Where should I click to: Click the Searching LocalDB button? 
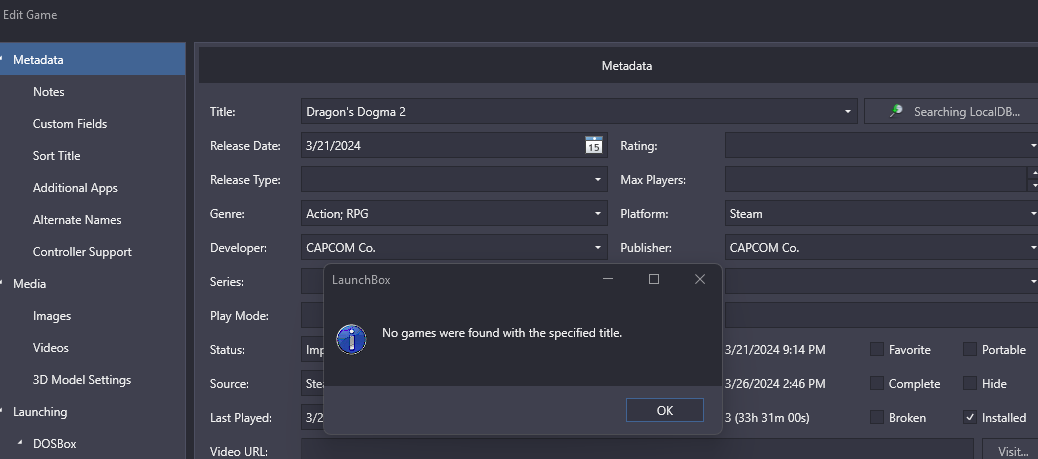[x=951, y=111]
